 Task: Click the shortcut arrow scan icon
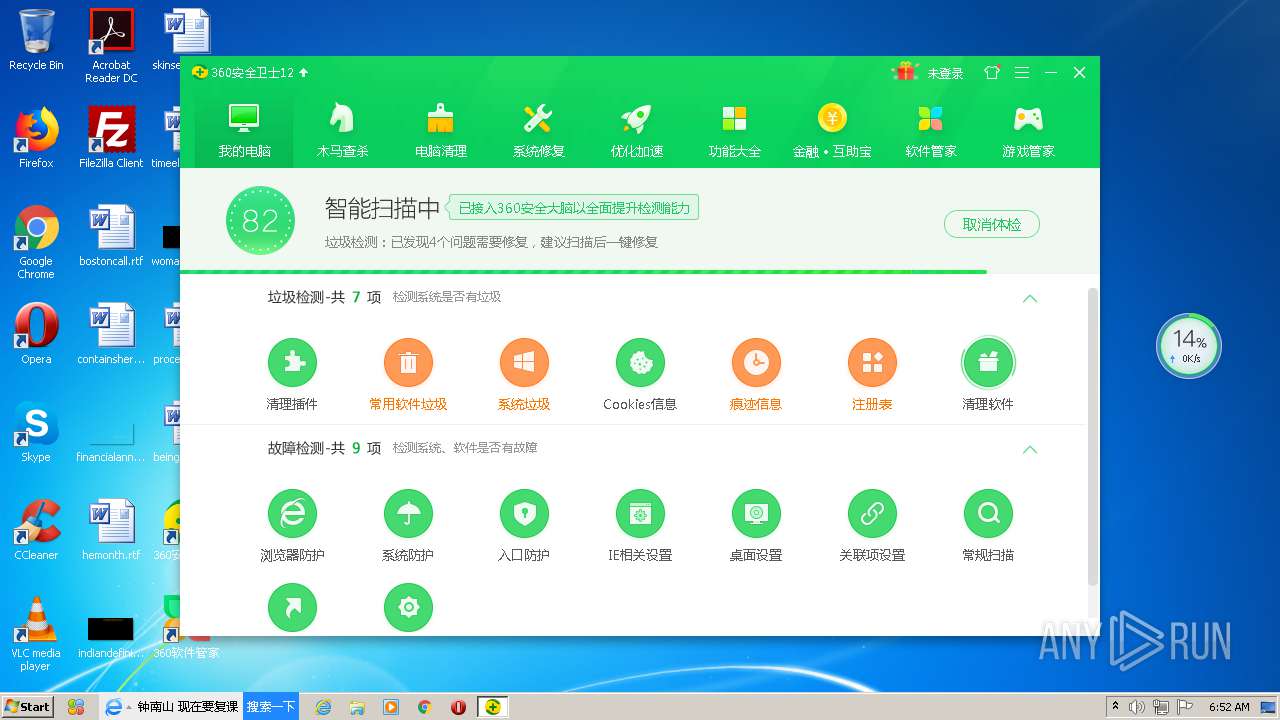pyautogui.click(x=292, y=608)
